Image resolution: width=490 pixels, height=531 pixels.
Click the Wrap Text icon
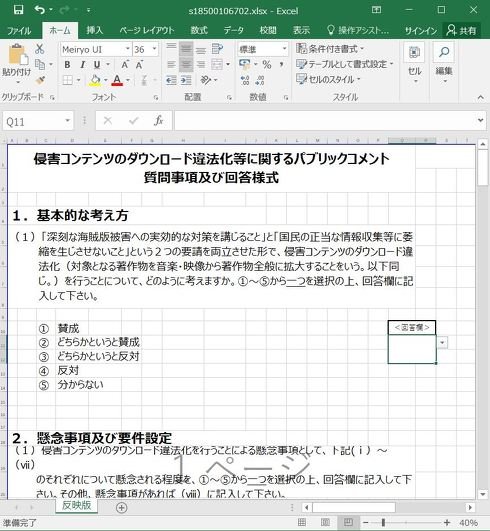pyautogui.click(x=217, y=49)
